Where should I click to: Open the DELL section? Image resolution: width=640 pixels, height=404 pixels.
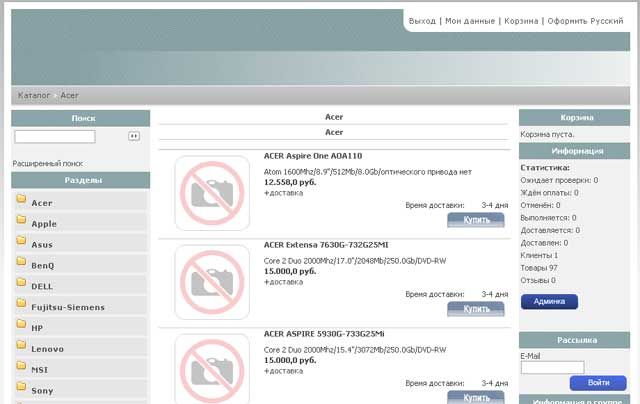pos(42,286)
